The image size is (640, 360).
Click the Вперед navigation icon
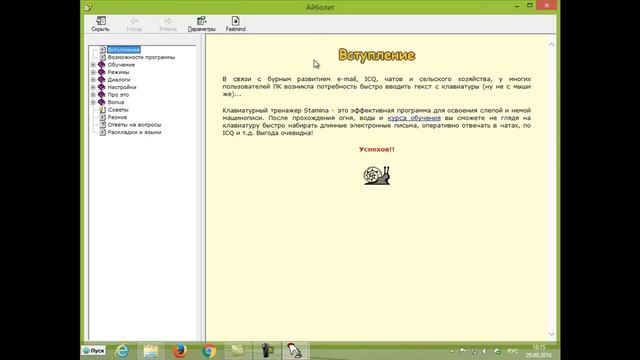click(168, 24)
